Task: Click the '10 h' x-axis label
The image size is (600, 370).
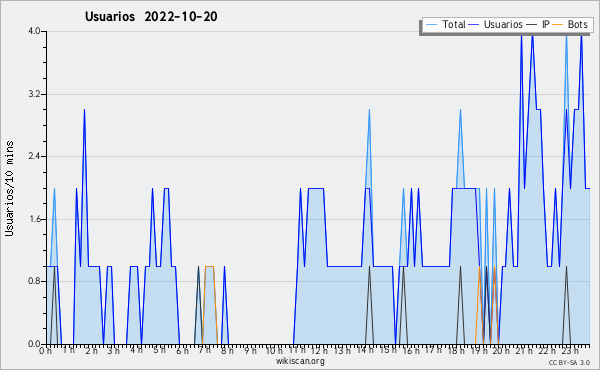Action: [274, 351]
